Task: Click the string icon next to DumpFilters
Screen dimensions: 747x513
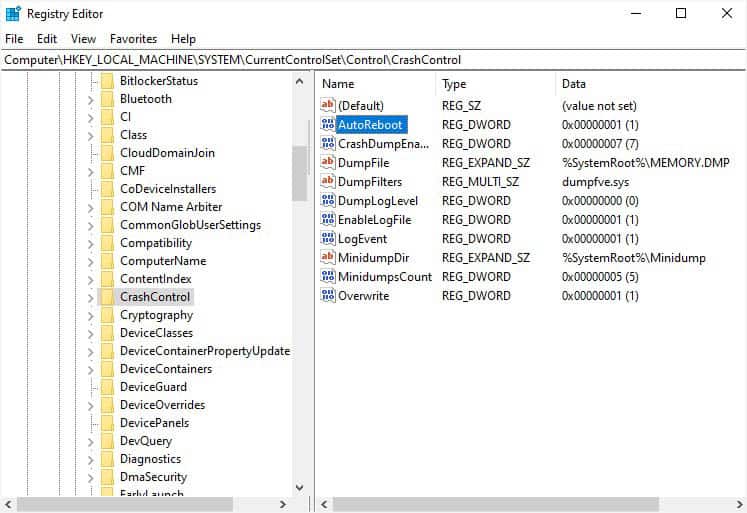Action: coord(328,181)
